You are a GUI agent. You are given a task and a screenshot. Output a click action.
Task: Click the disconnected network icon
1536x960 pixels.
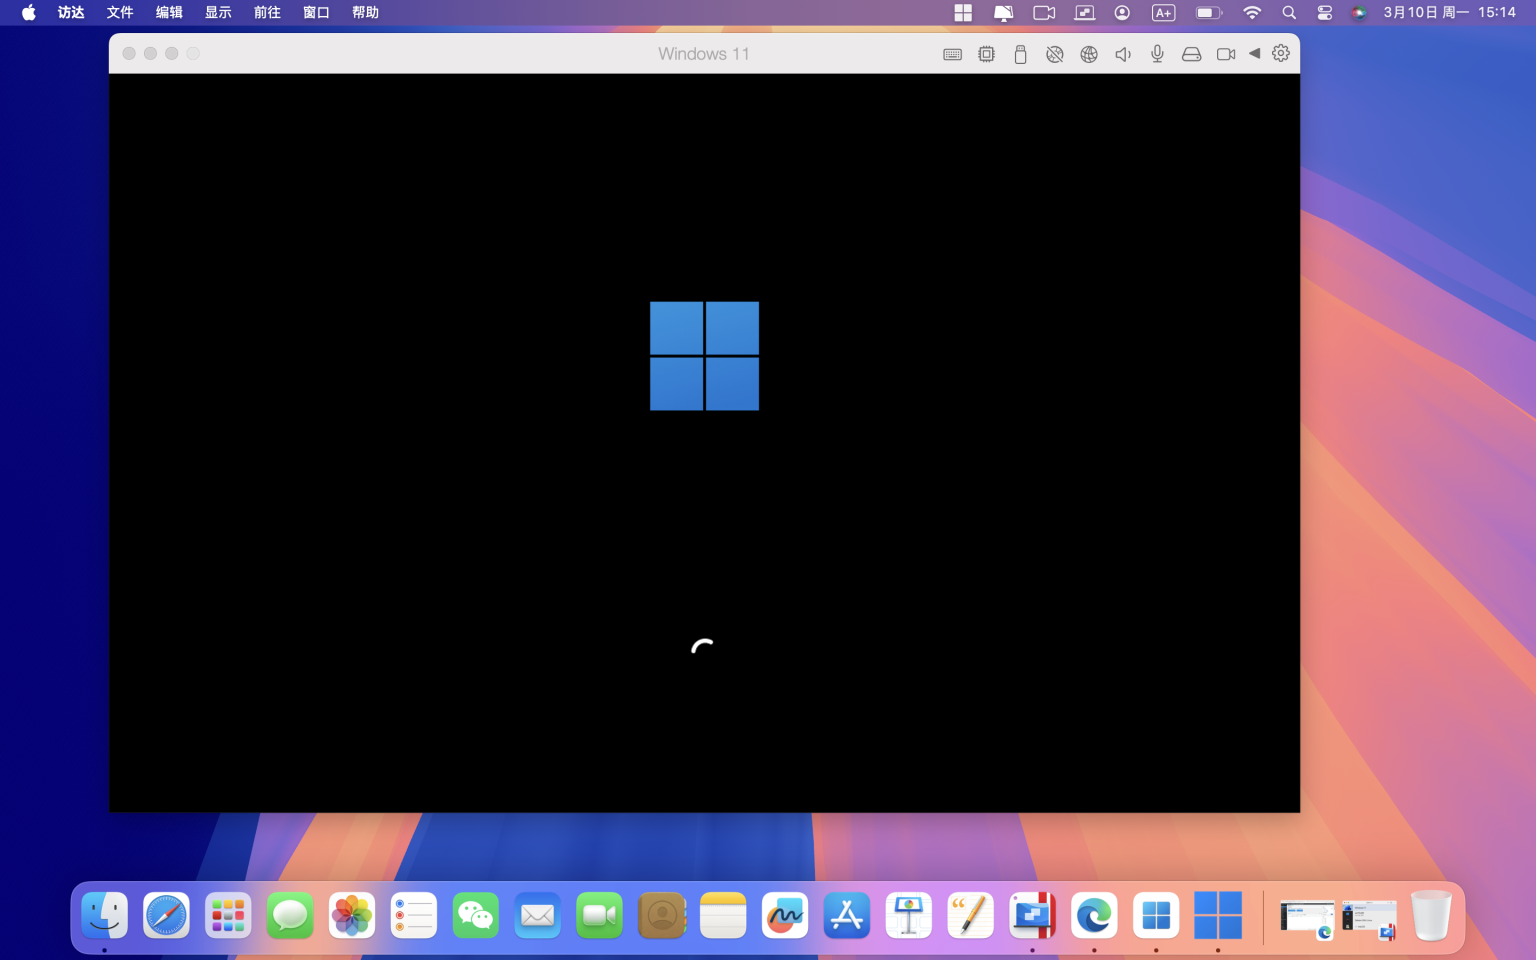[x=1055, y=54]
